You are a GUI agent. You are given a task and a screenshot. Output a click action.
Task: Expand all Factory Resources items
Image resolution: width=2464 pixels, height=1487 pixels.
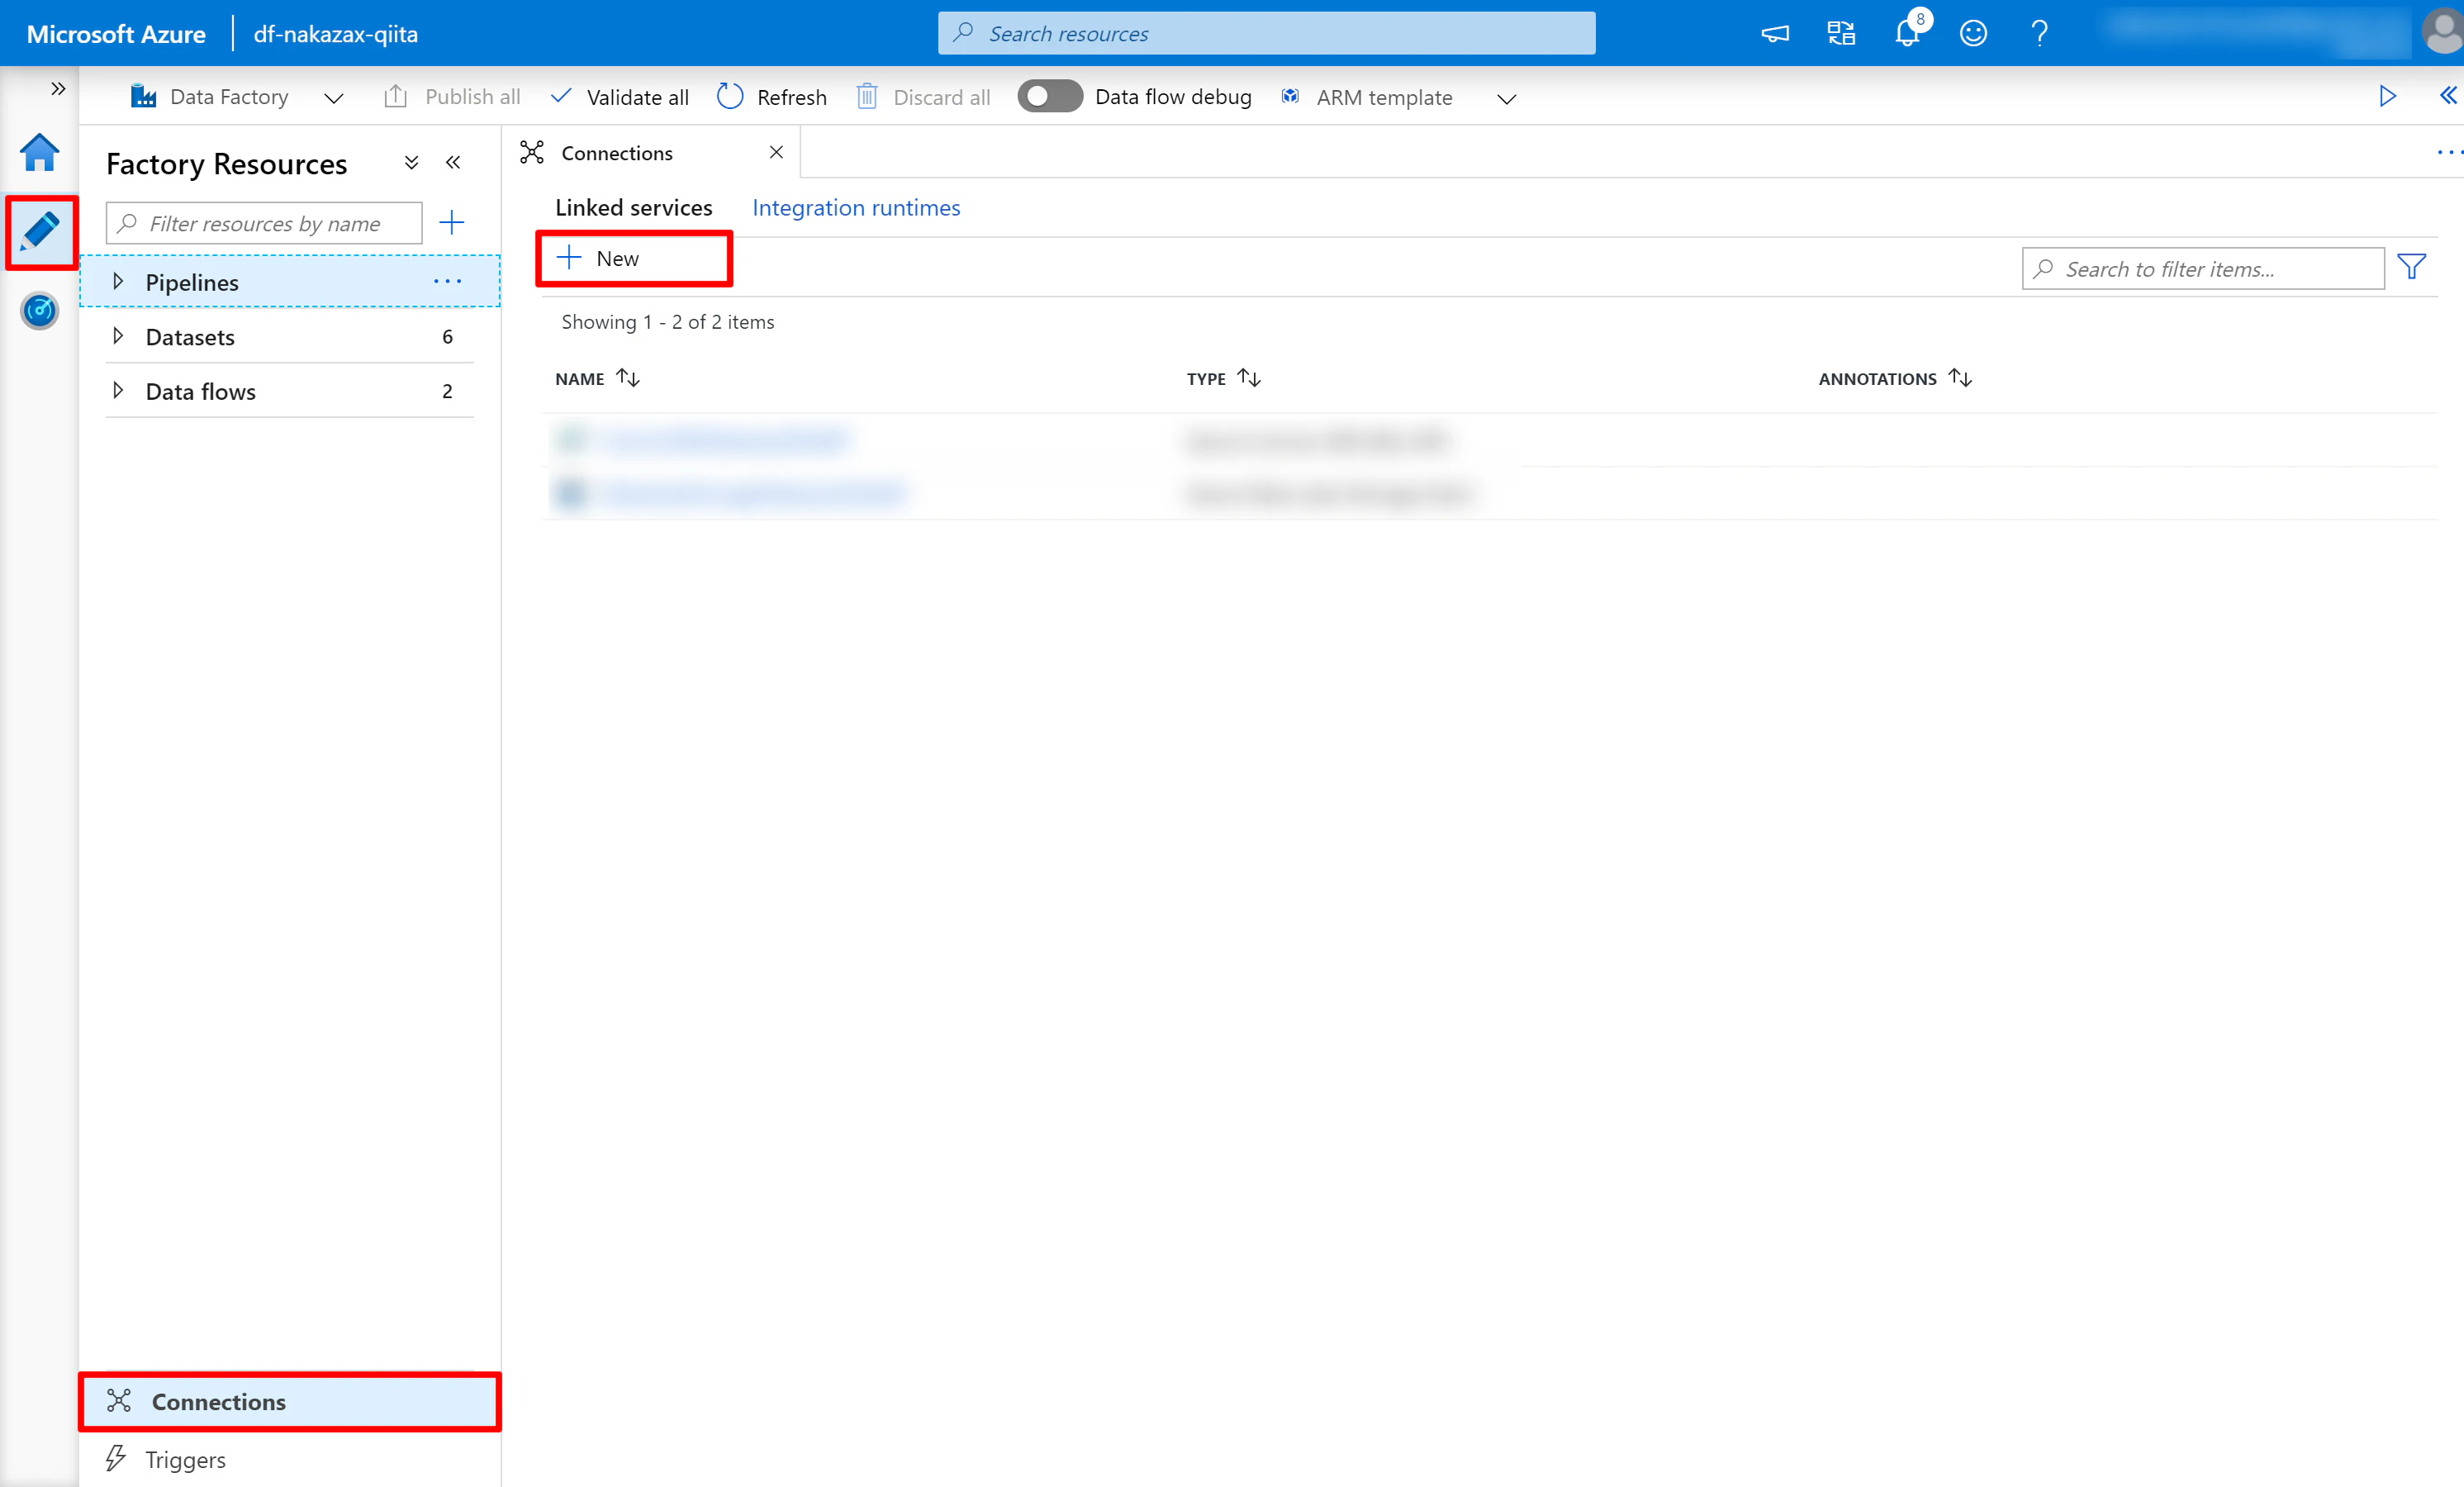411,162
